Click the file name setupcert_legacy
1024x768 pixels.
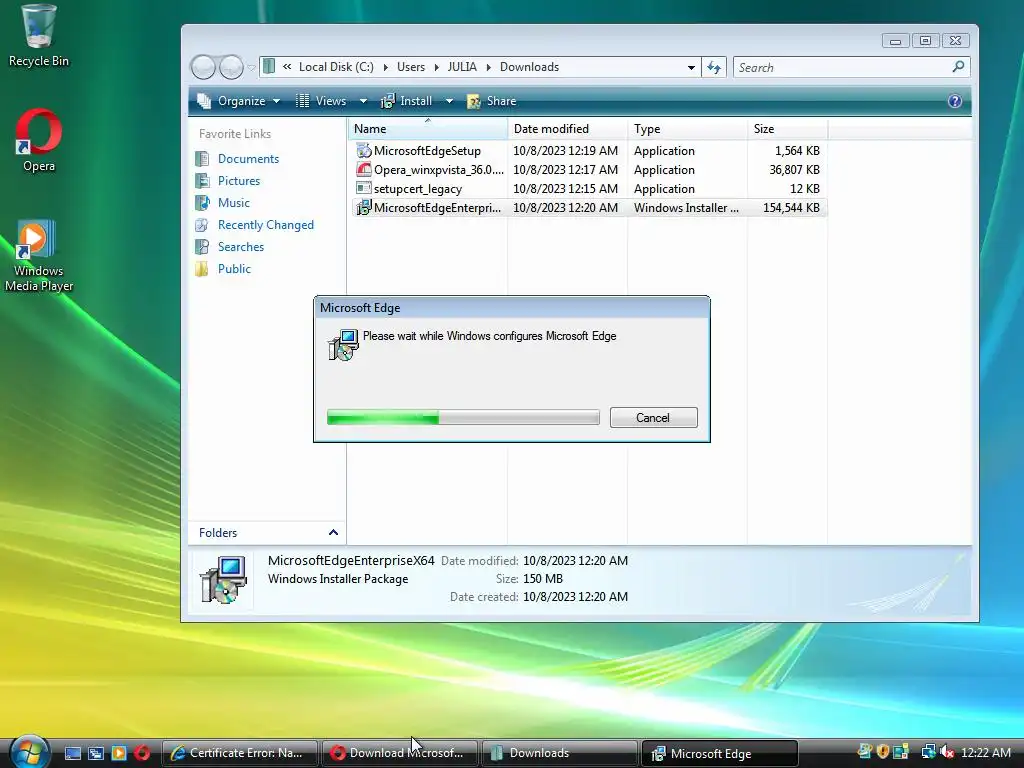click(x=418, y=189)
